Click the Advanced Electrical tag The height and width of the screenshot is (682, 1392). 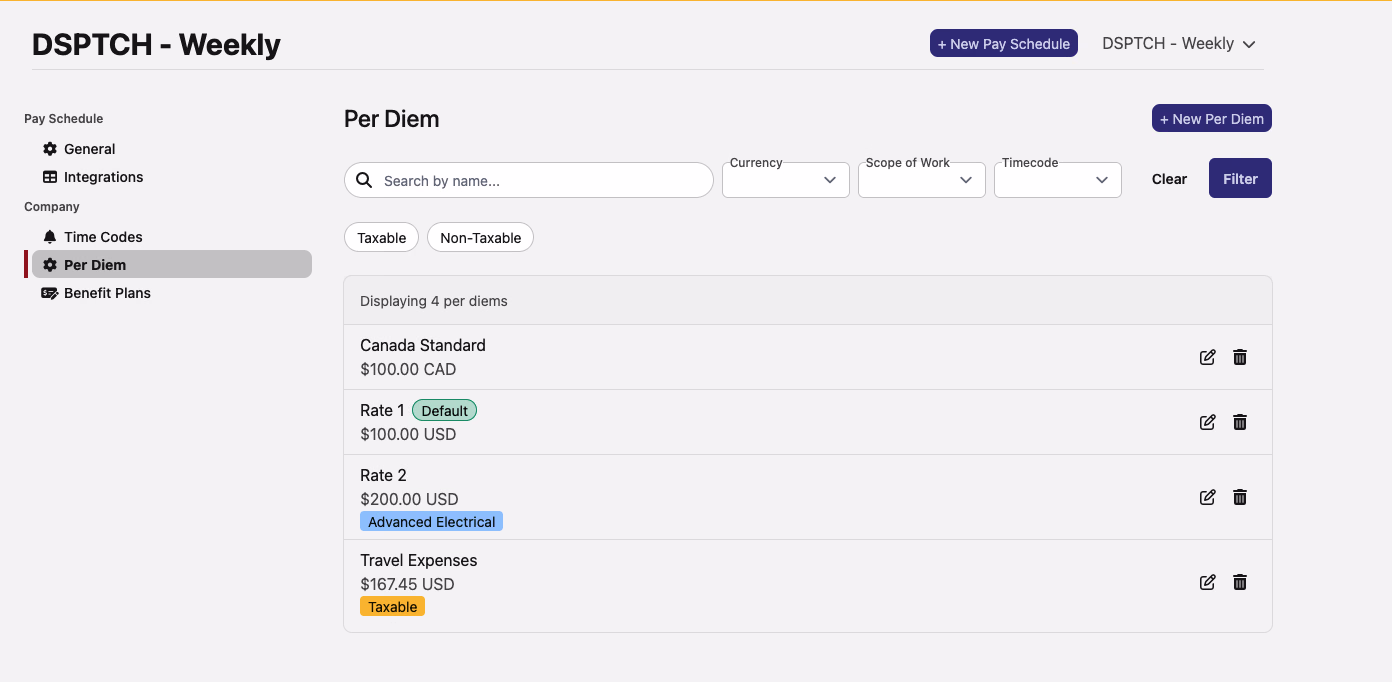click(431, 522)
